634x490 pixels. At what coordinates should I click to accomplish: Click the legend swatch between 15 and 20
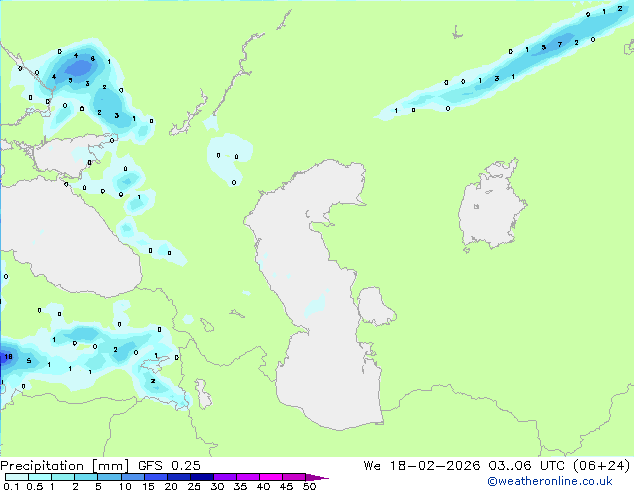point(156,477)
